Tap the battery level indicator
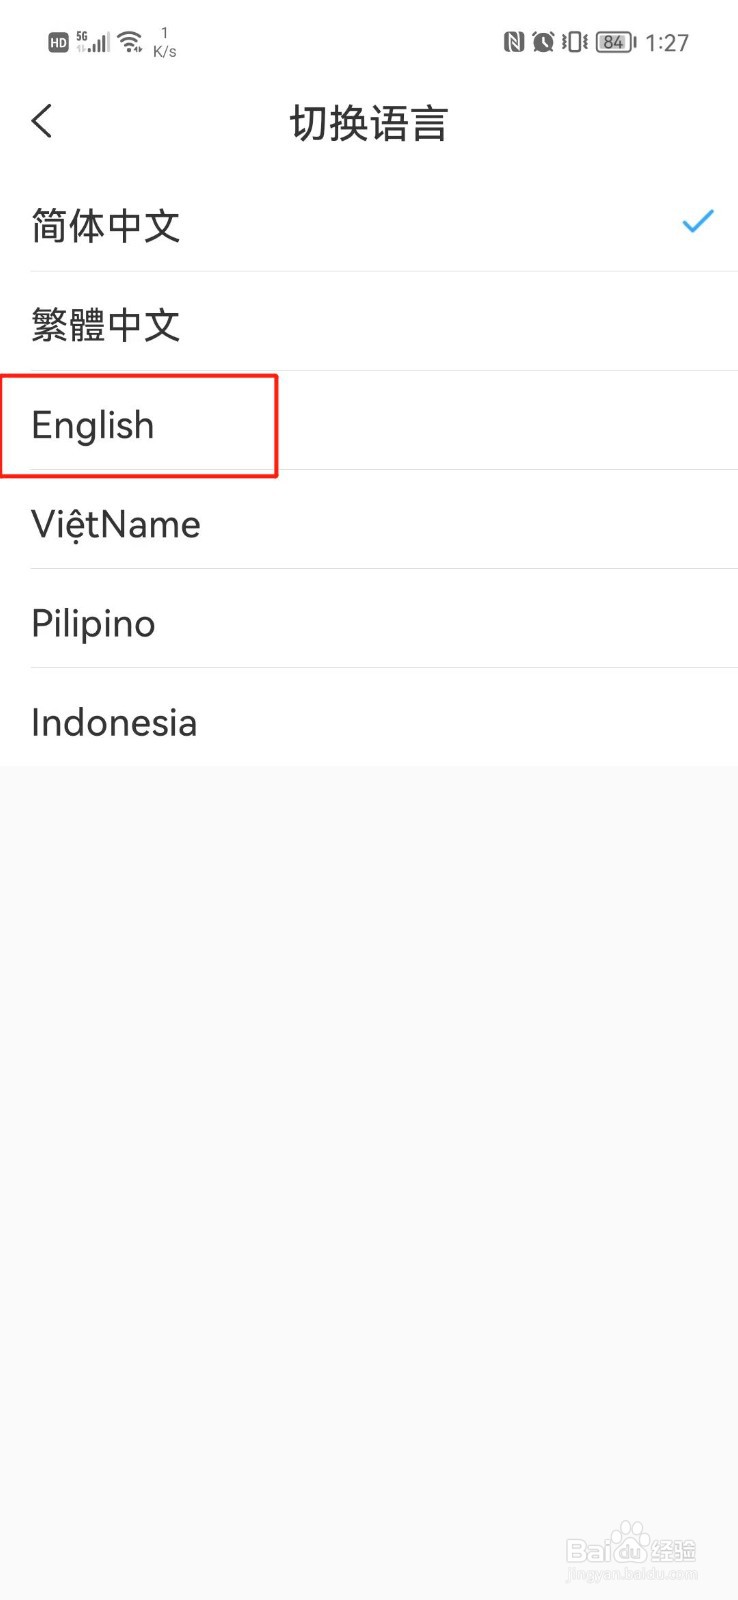The height and width of the screenshot is (1600, 738). click(x=615, y=42)
